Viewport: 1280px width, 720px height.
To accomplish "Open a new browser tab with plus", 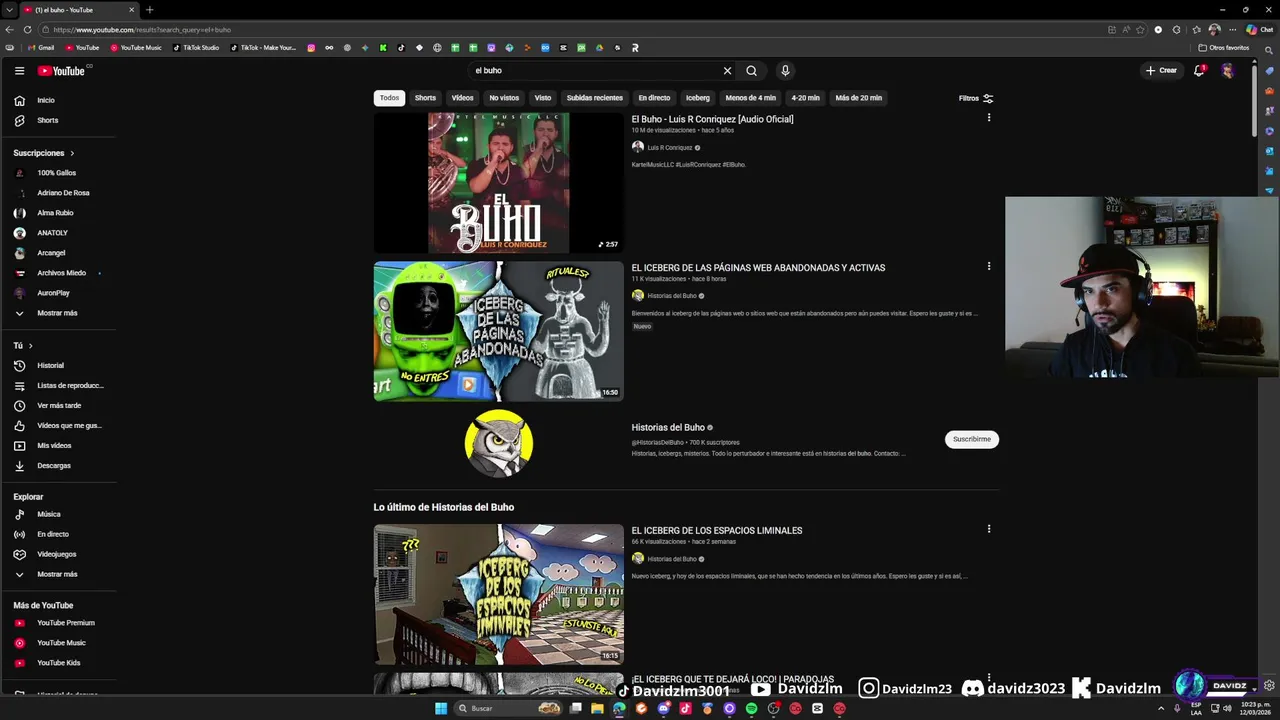I will tap(149, 10).
